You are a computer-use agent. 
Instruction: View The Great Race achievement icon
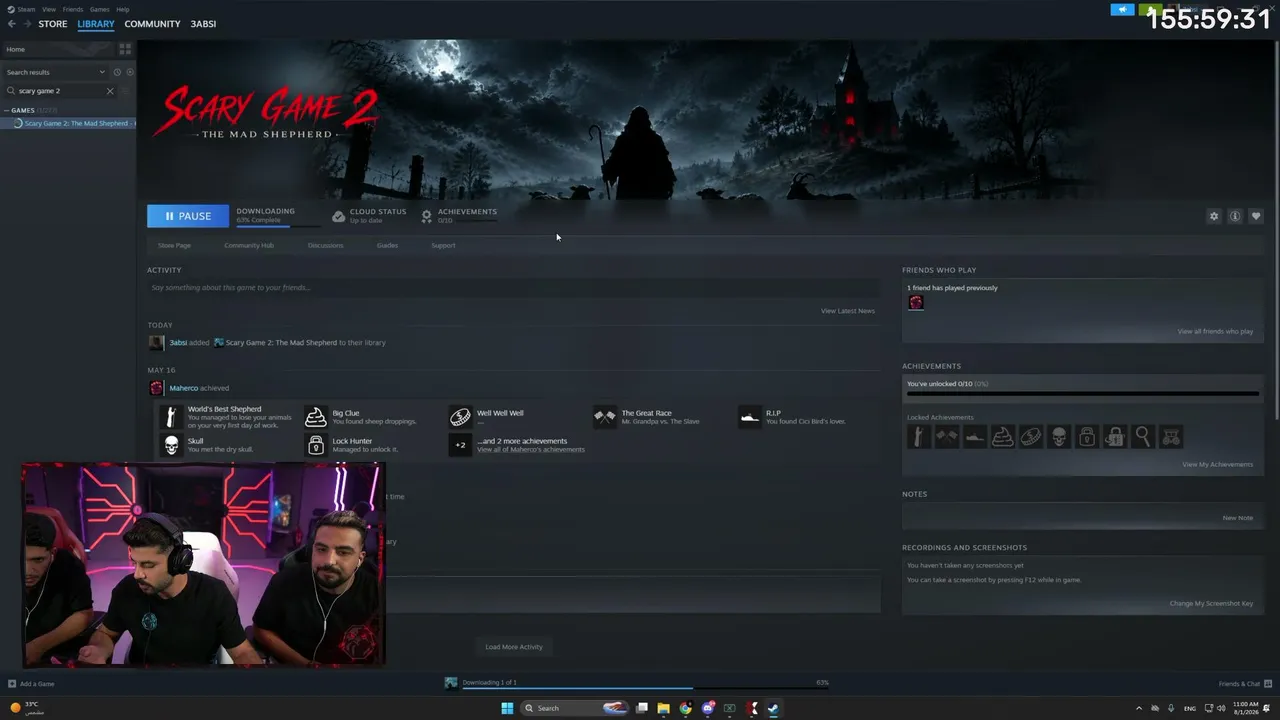coord(605,417)
